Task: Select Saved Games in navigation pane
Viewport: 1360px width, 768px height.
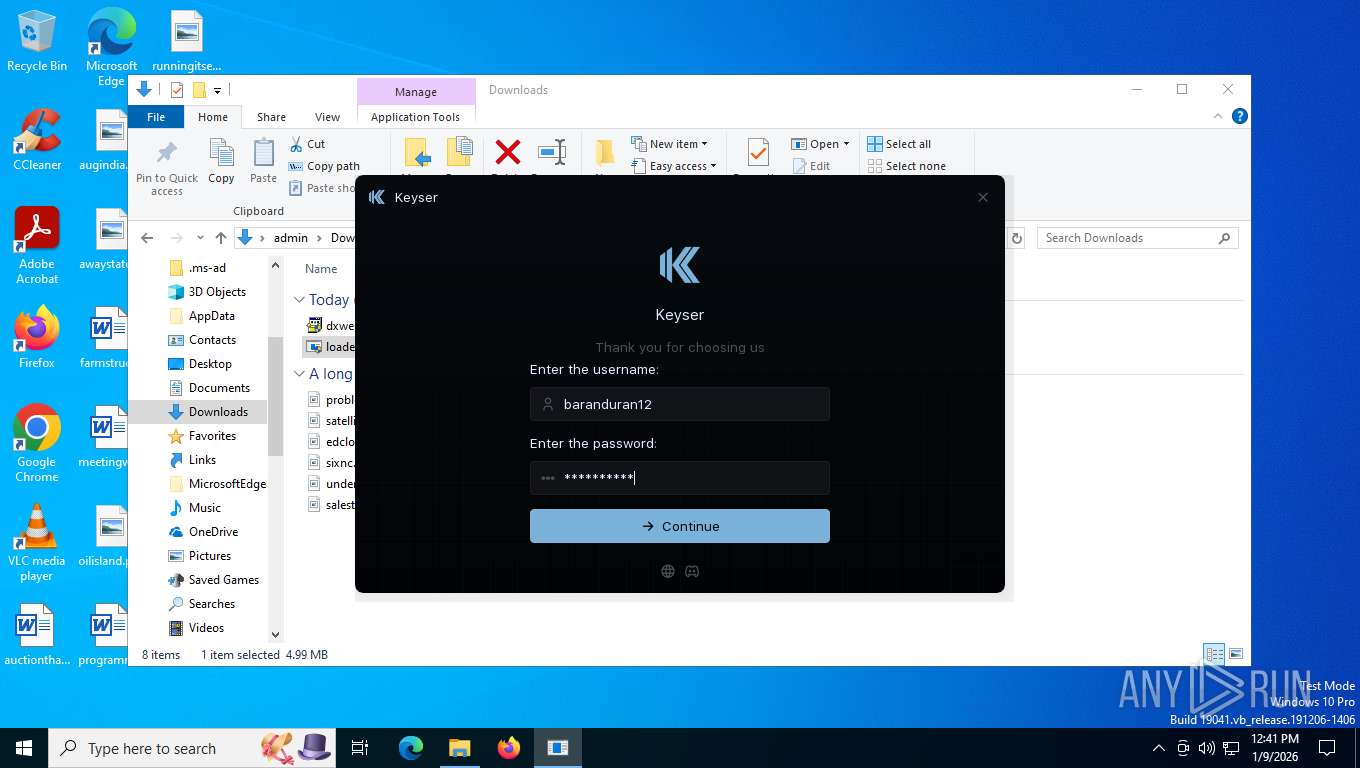Action: coord(223,580)
